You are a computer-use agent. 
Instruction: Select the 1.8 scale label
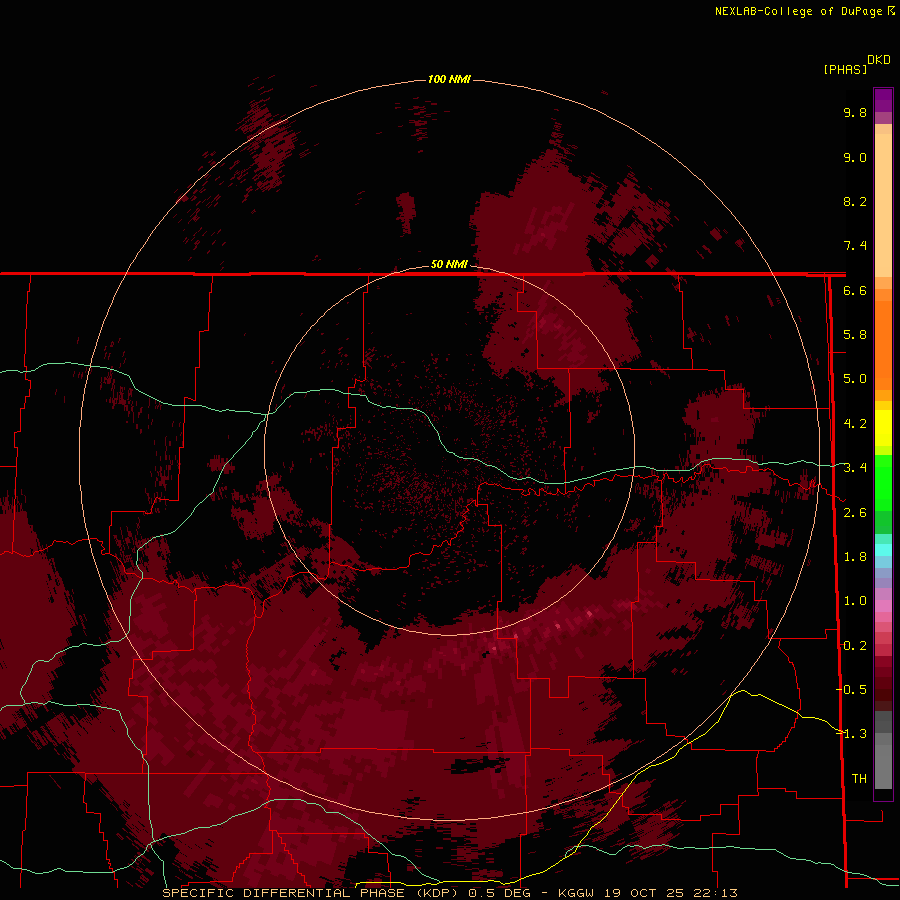[x=855, y=557]
